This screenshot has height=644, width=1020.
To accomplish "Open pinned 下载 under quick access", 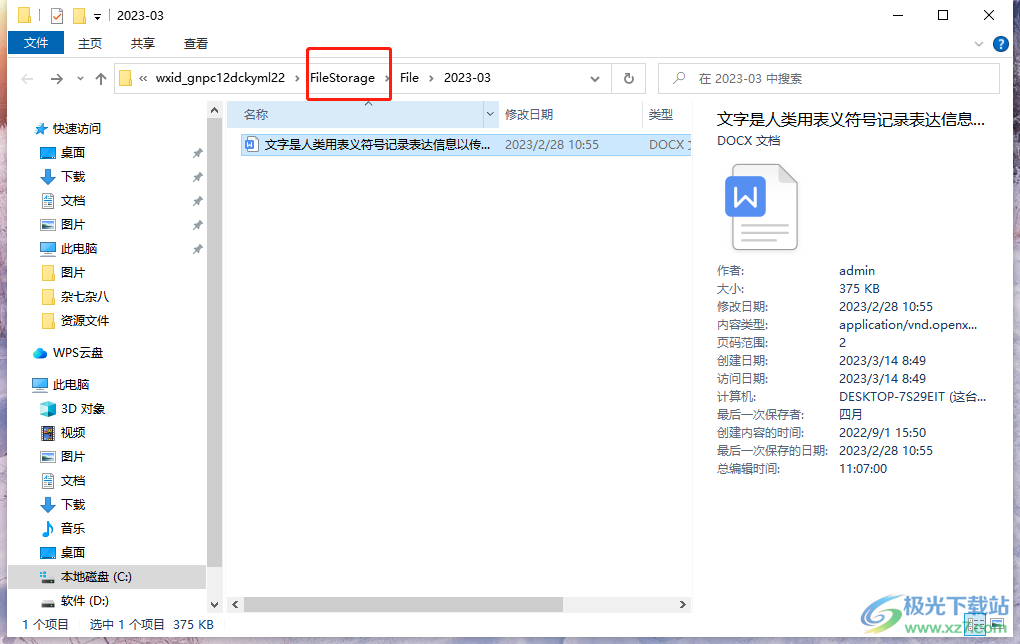I will [73, 177].
